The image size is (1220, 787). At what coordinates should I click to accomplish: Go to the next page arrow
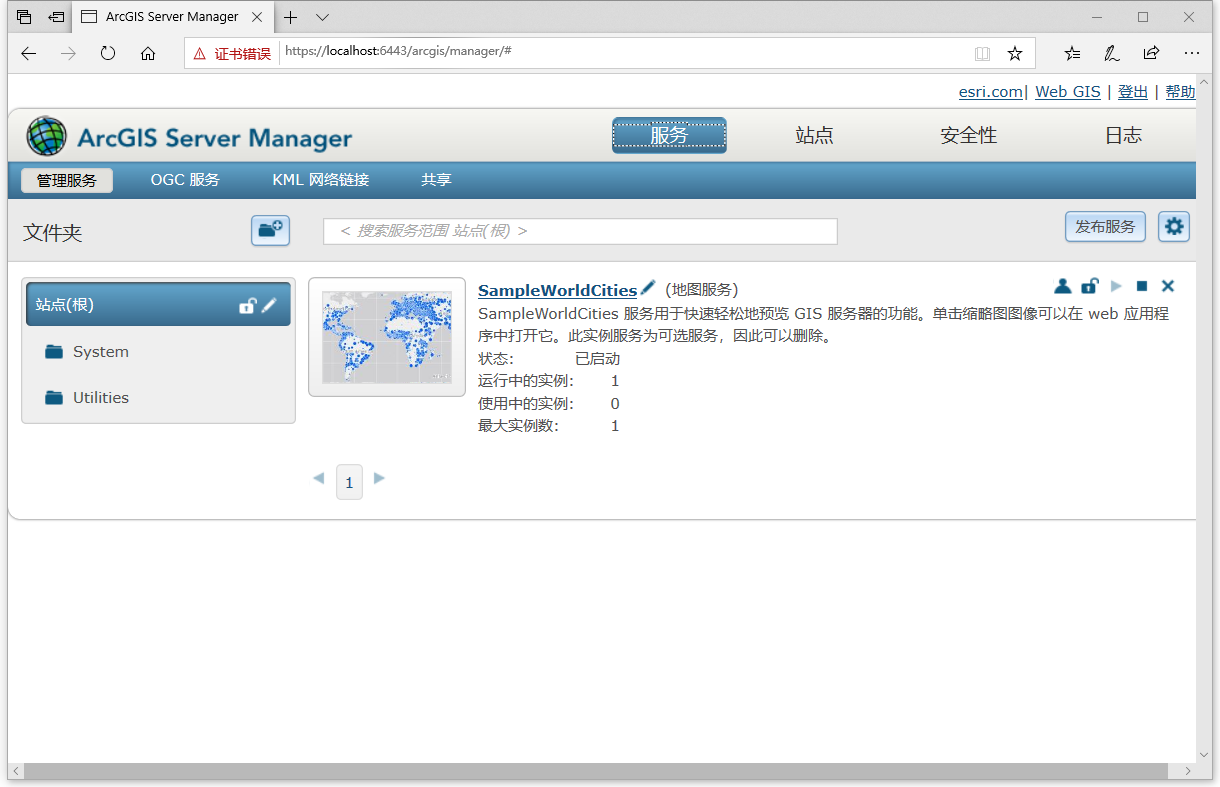tap(379, 479)
